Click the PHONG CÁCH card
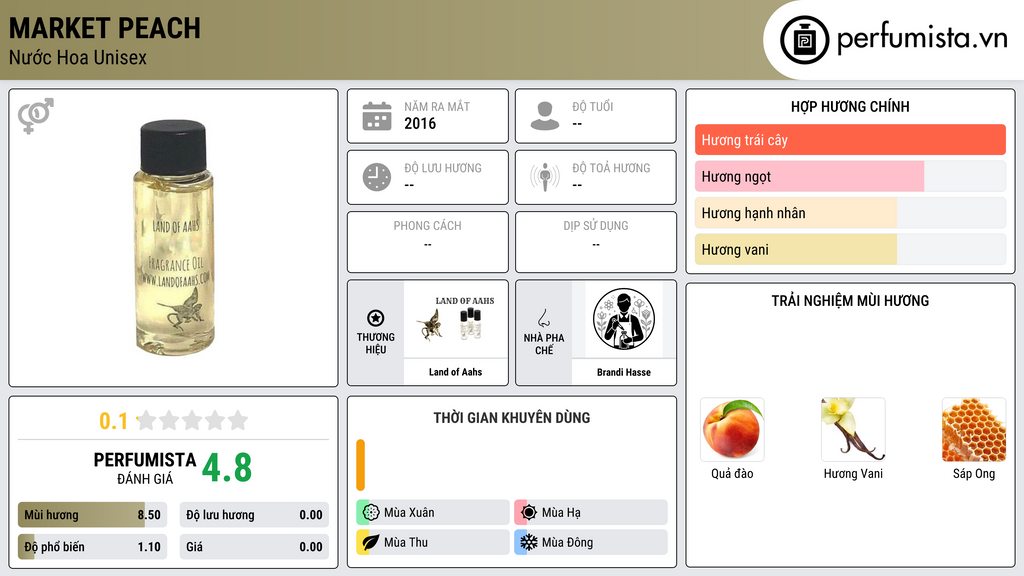This screenshot has height=576, width=1024. [428, 242]
